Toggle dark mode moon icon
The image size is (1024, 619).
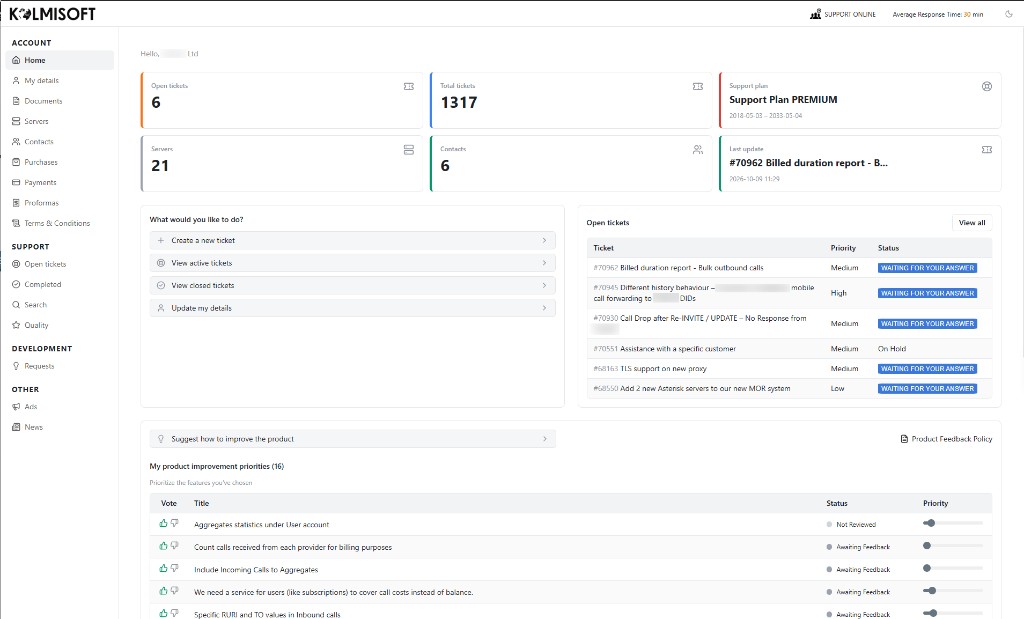point(1009,14)
